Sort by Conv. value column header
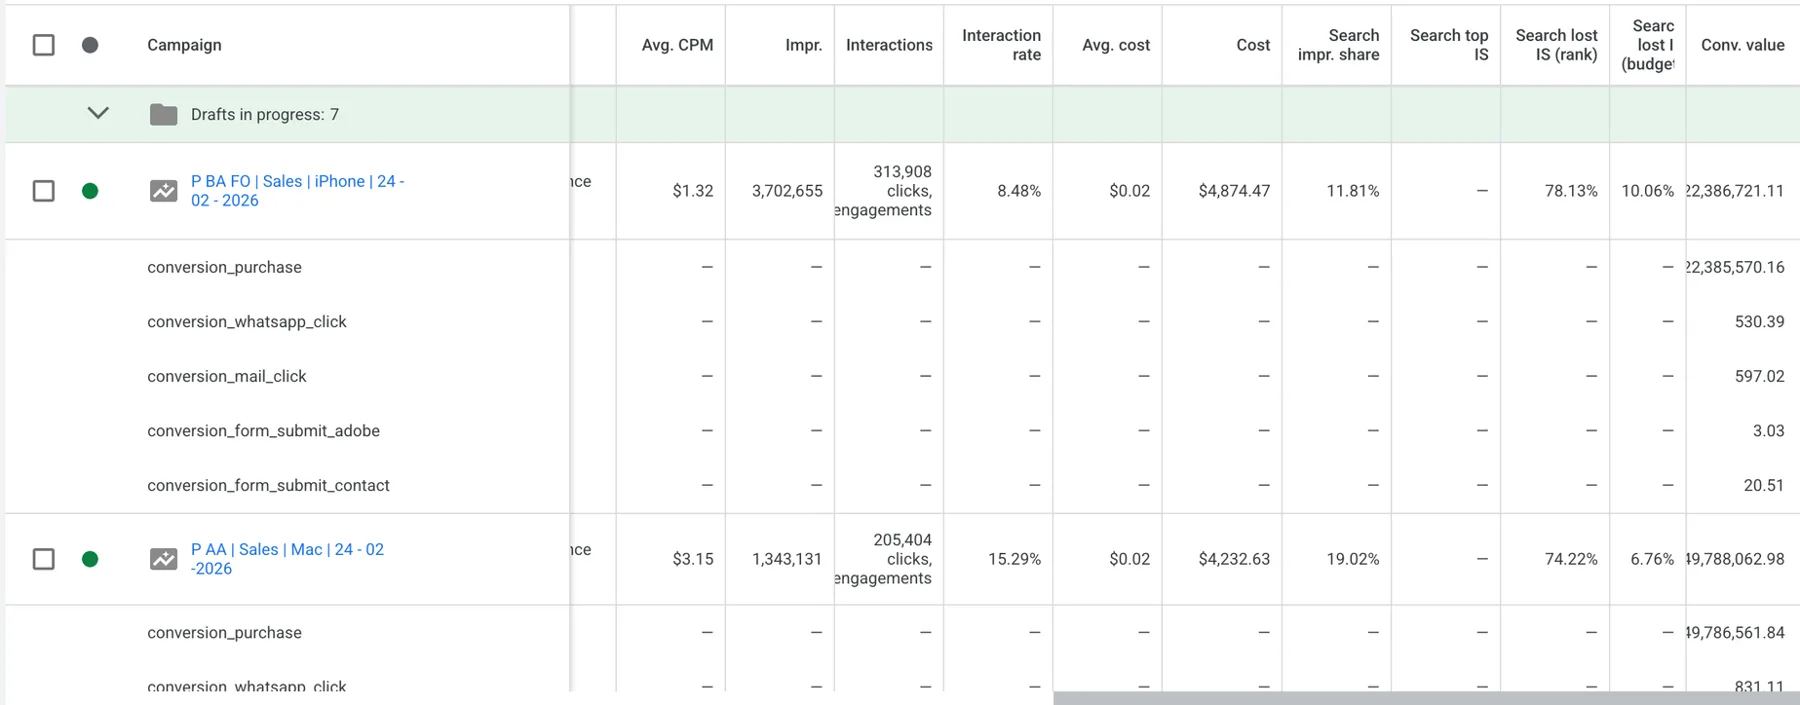This screenshot has height=705, width=1800. [1743, 45]
